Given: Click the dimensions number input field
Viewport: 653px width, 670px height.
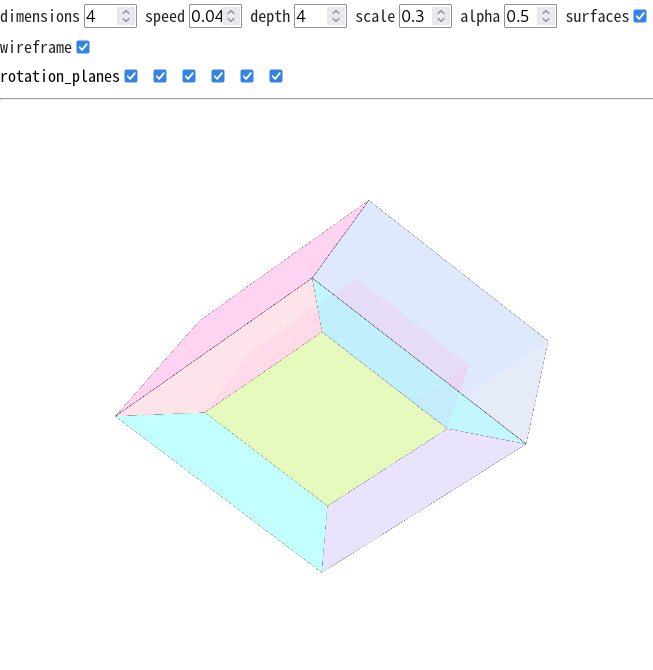Looking at the screenshot, I should (x=101, y=16).
